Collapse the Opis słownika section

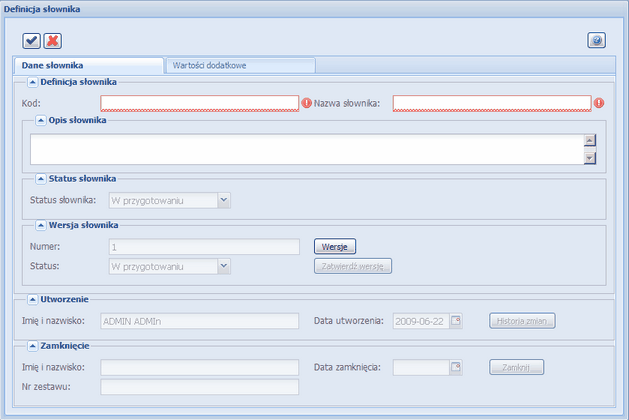[x=41, y=120]
